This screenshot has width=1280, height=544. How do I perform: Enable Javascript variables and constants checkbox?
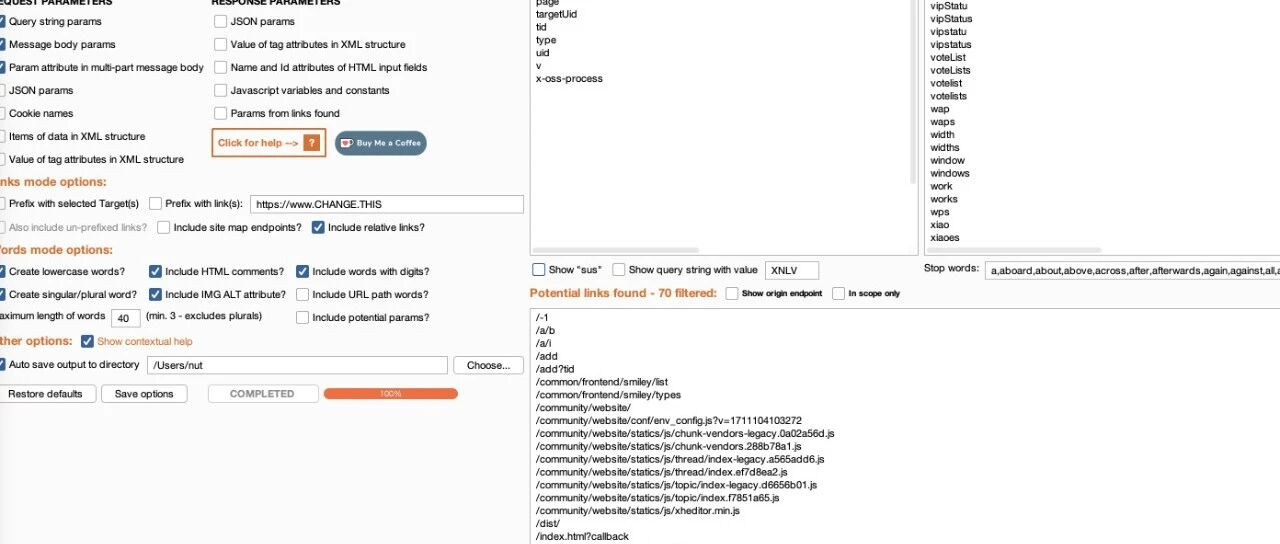220,90
